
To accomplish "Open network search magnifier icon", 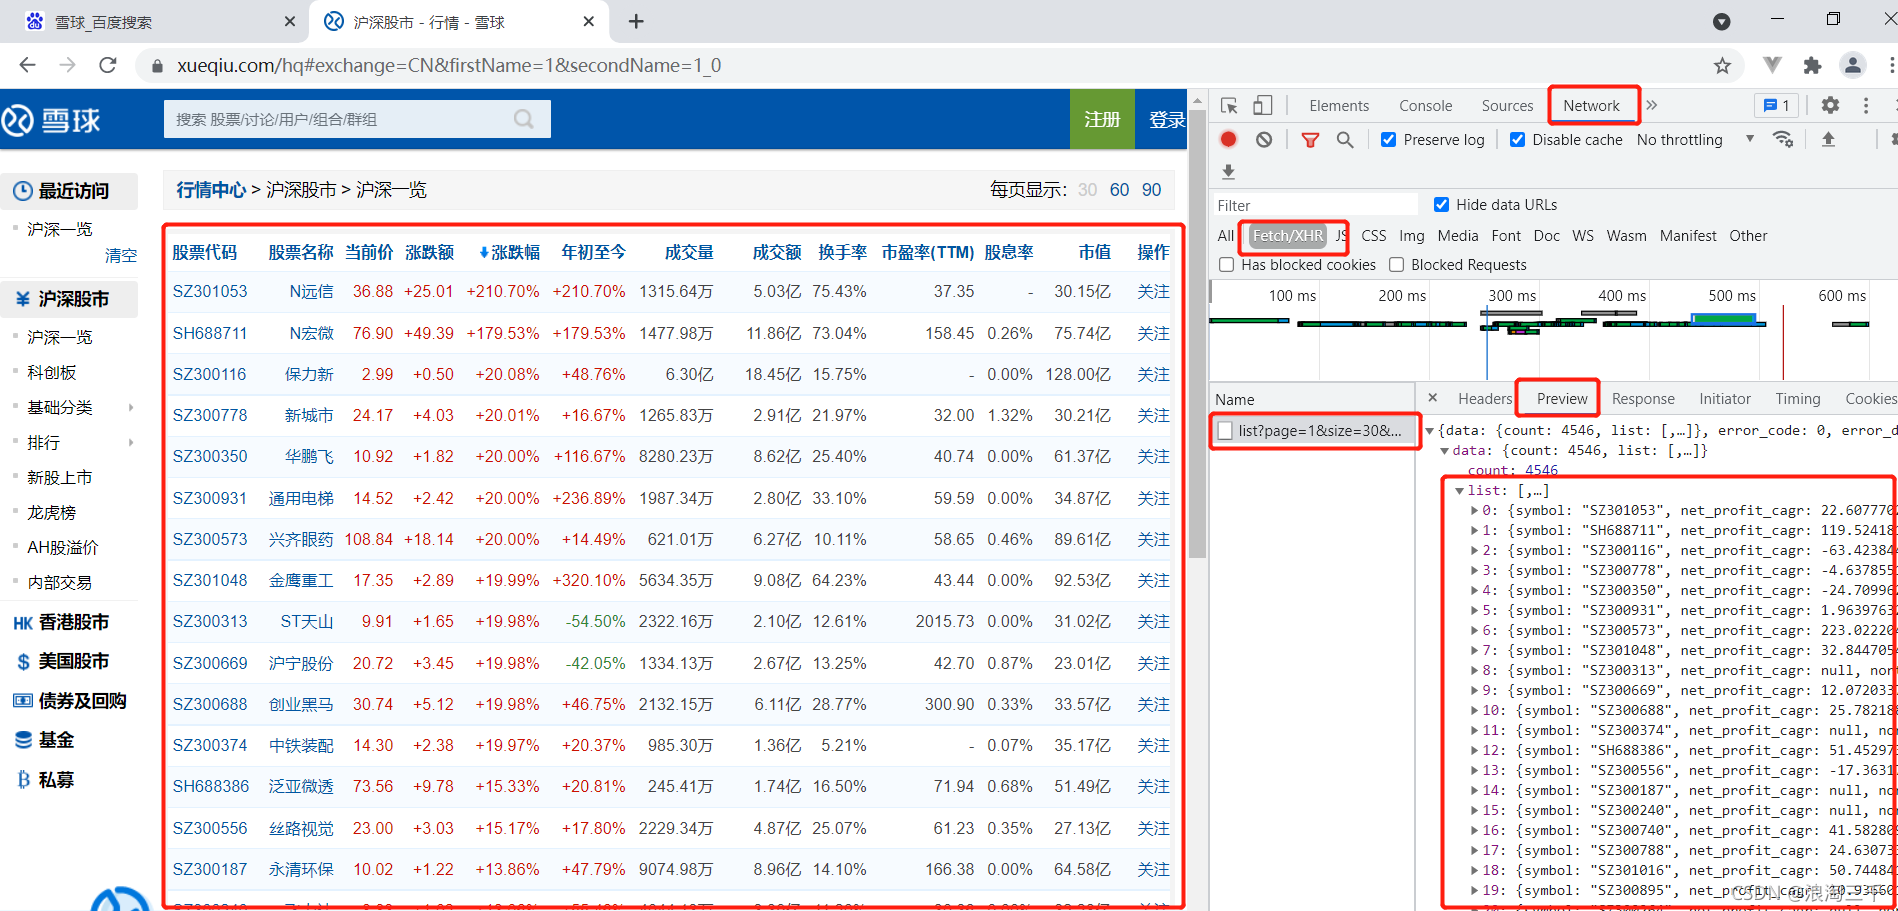I will click(x=1345, y=140).
